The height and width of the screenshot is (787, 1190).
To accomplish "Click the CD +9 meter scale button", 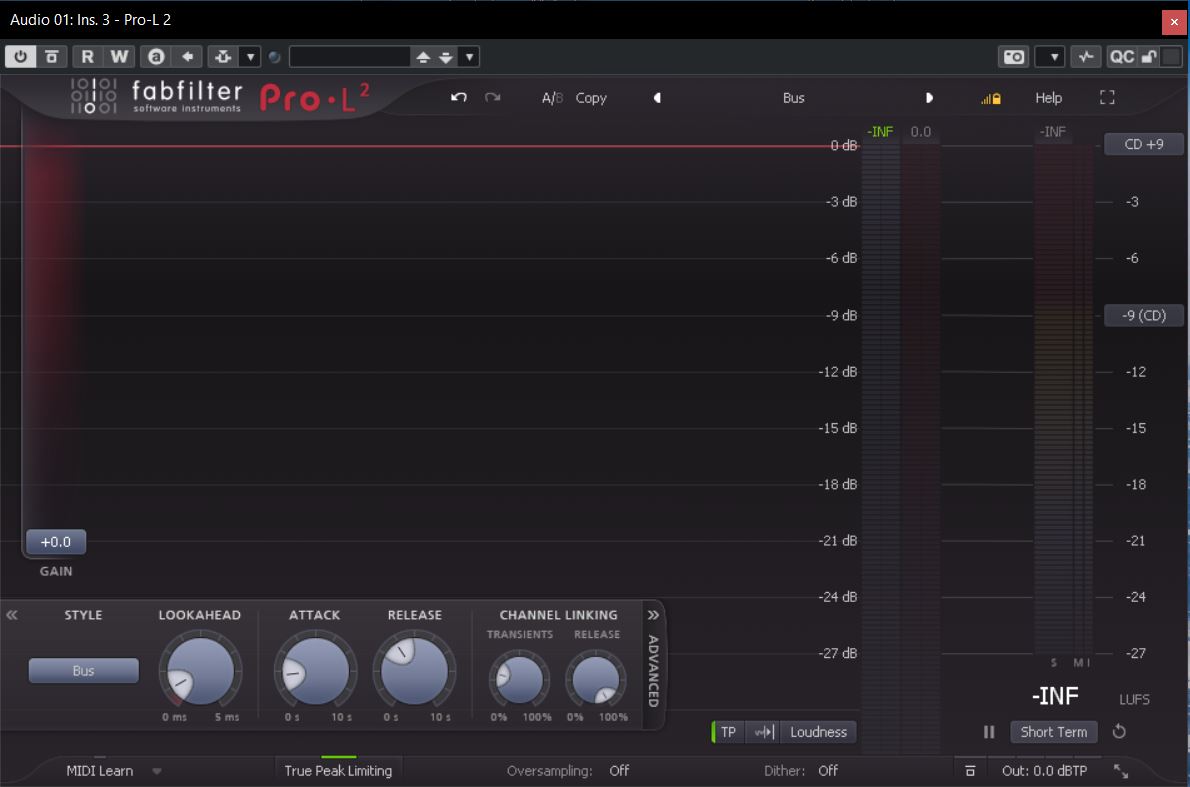I will click(1144, 144).
